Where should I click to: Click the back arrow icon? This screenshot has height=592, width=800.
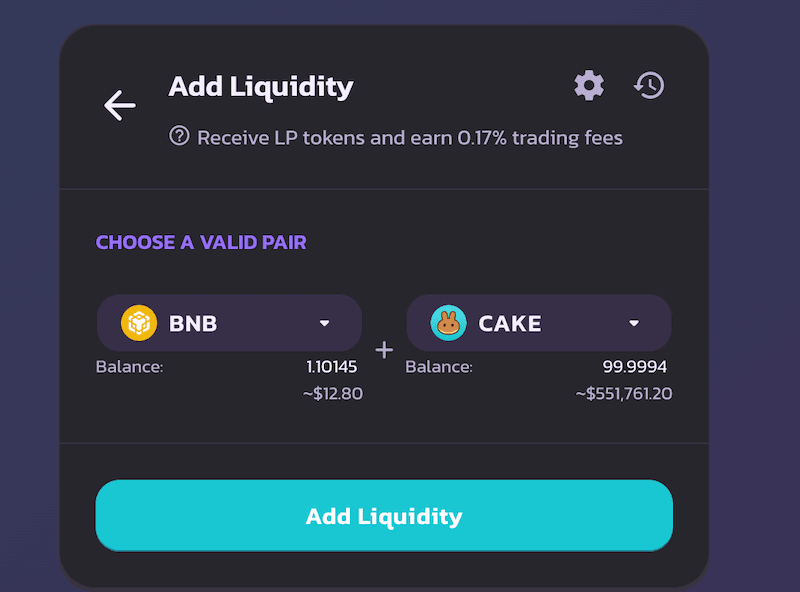tap(119, 105)
